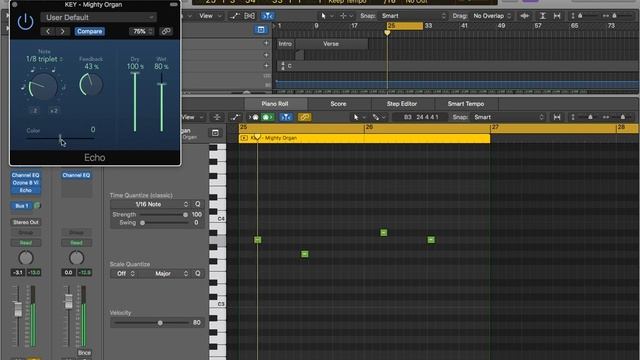The height and width of the screenshot is (360, 640).
Task: Go to next Echo preset
Action: click(x=62, y=31)
